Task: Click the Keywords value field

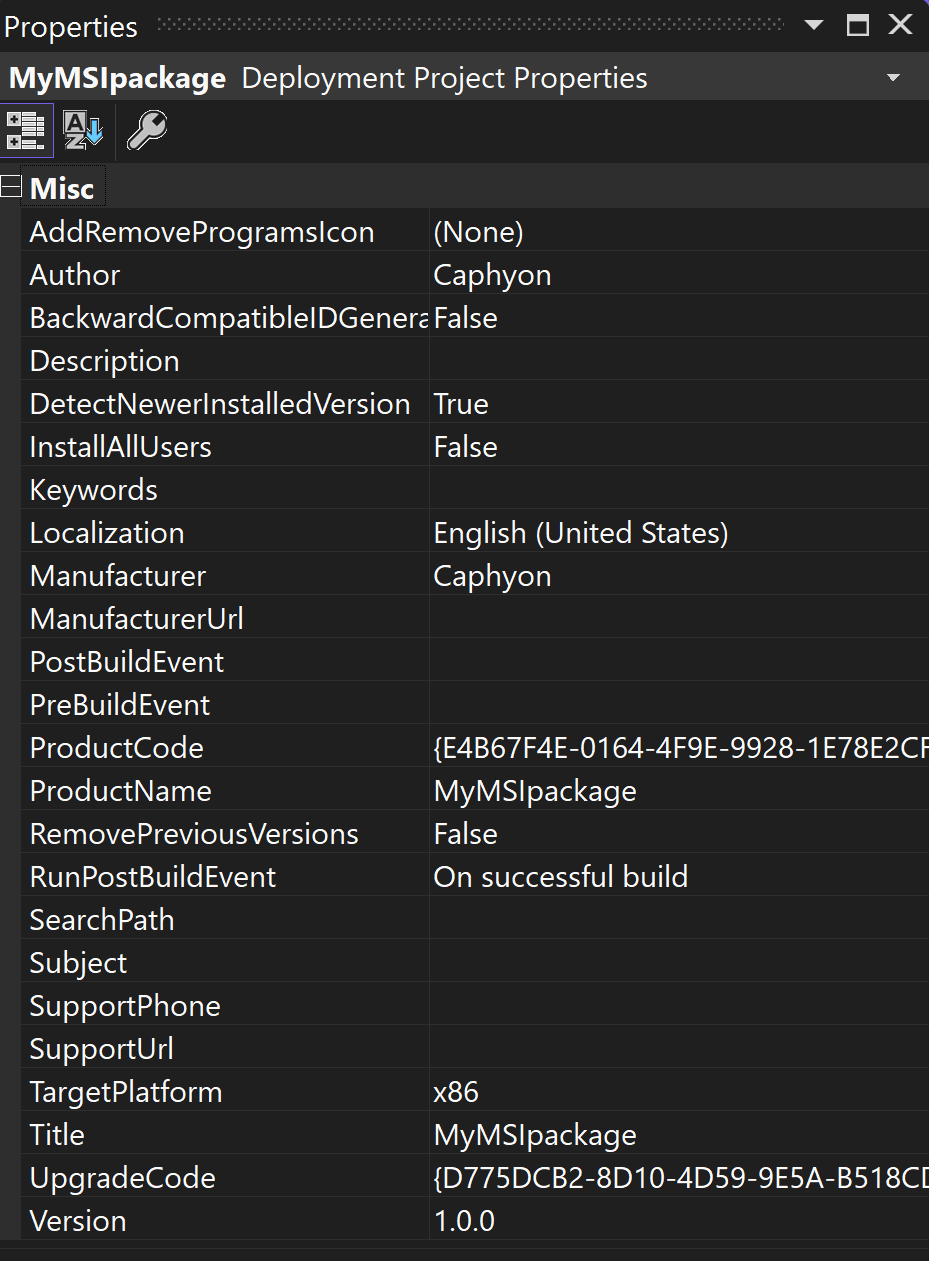Action: point(679,490)
